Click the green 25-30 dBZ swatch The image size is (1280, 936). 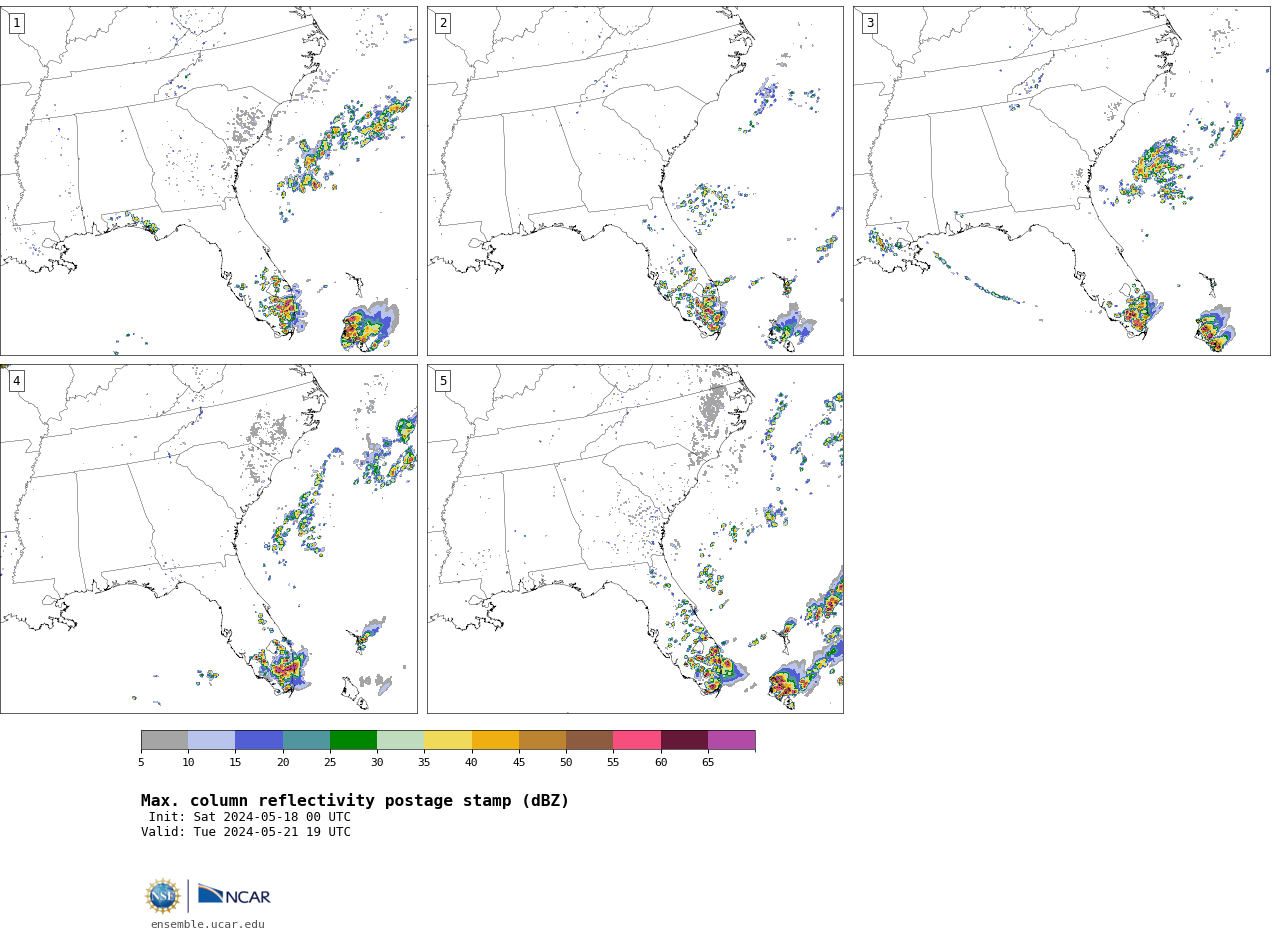click(x=353, y=740)
